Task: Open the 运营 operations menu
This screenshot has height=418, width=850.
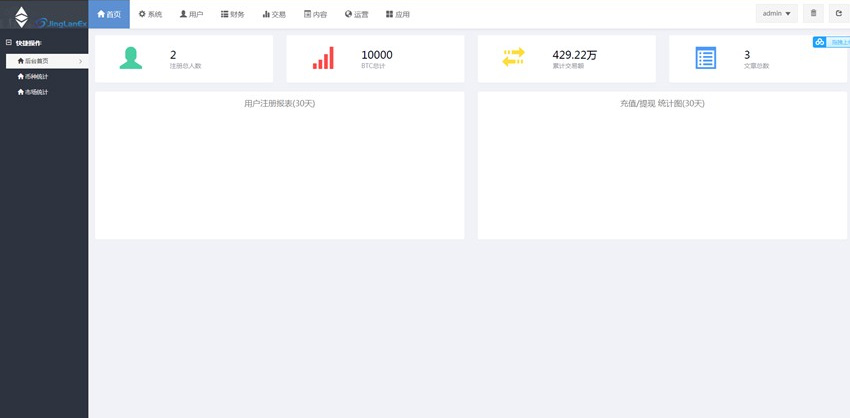Action: pyautogui.click(x=357, y=14)
